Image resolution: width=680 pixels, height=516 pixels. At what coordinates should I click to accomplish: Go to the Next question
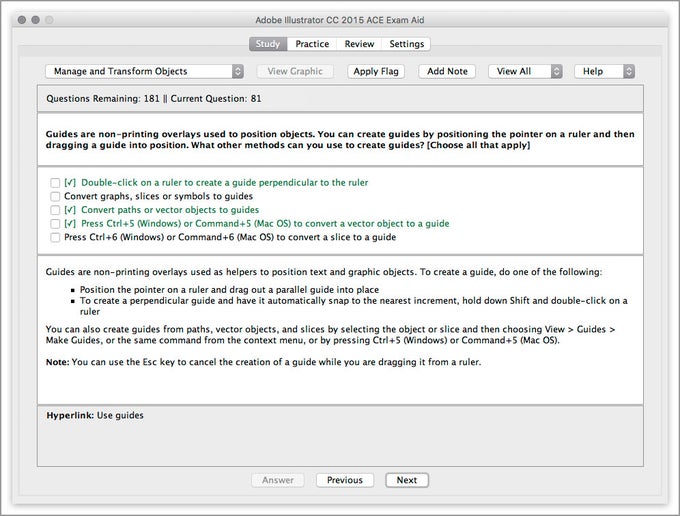tap(407, 480)
